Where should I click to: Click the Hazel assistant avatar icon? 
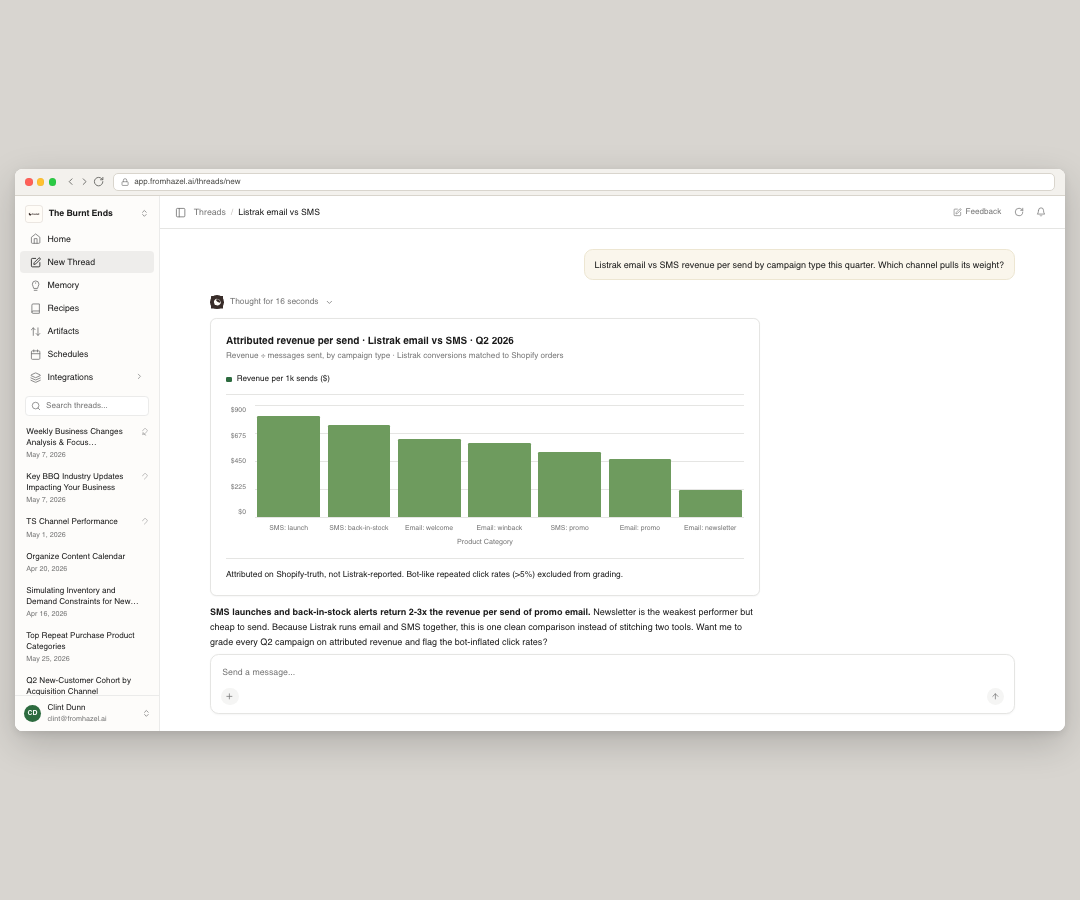coord(217,302)
